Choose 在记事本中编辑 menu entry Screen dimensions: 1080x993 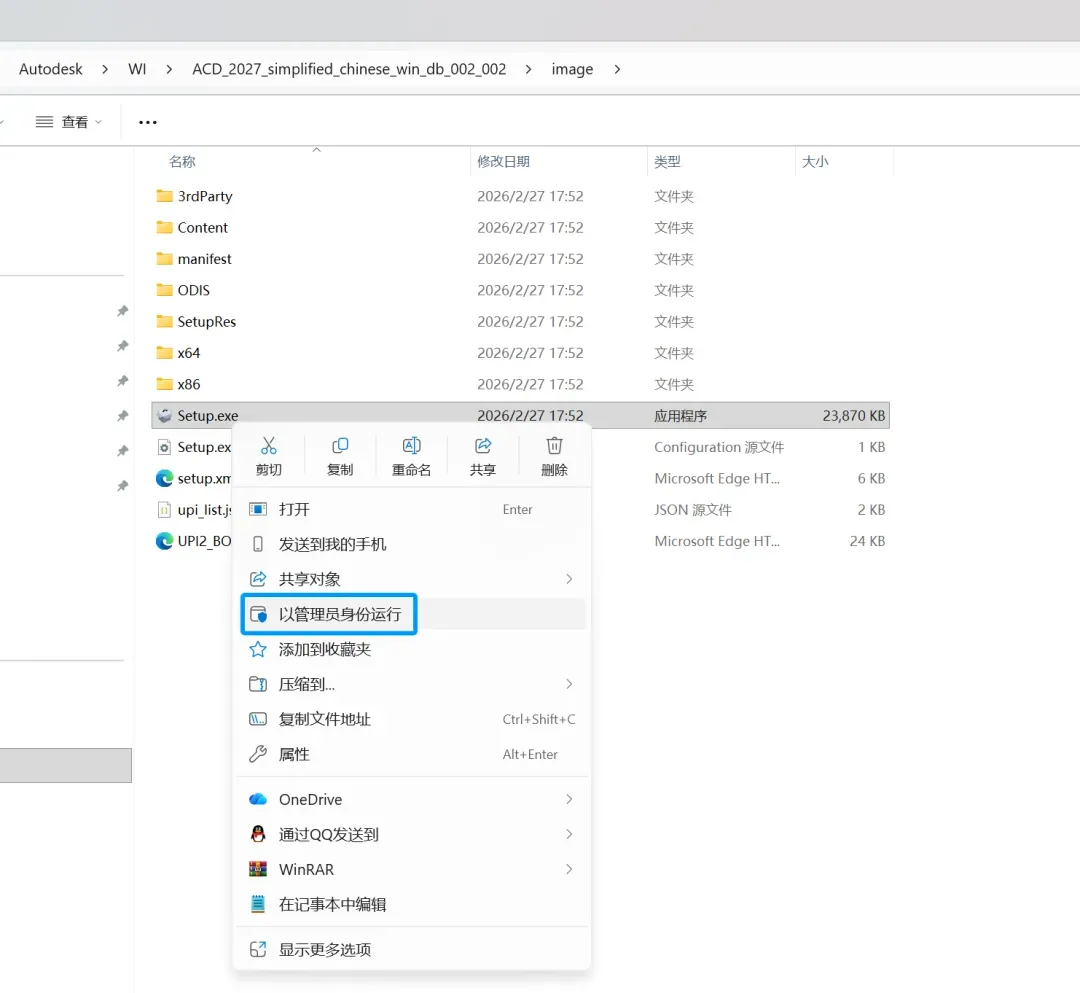click(x=412, y=904)
